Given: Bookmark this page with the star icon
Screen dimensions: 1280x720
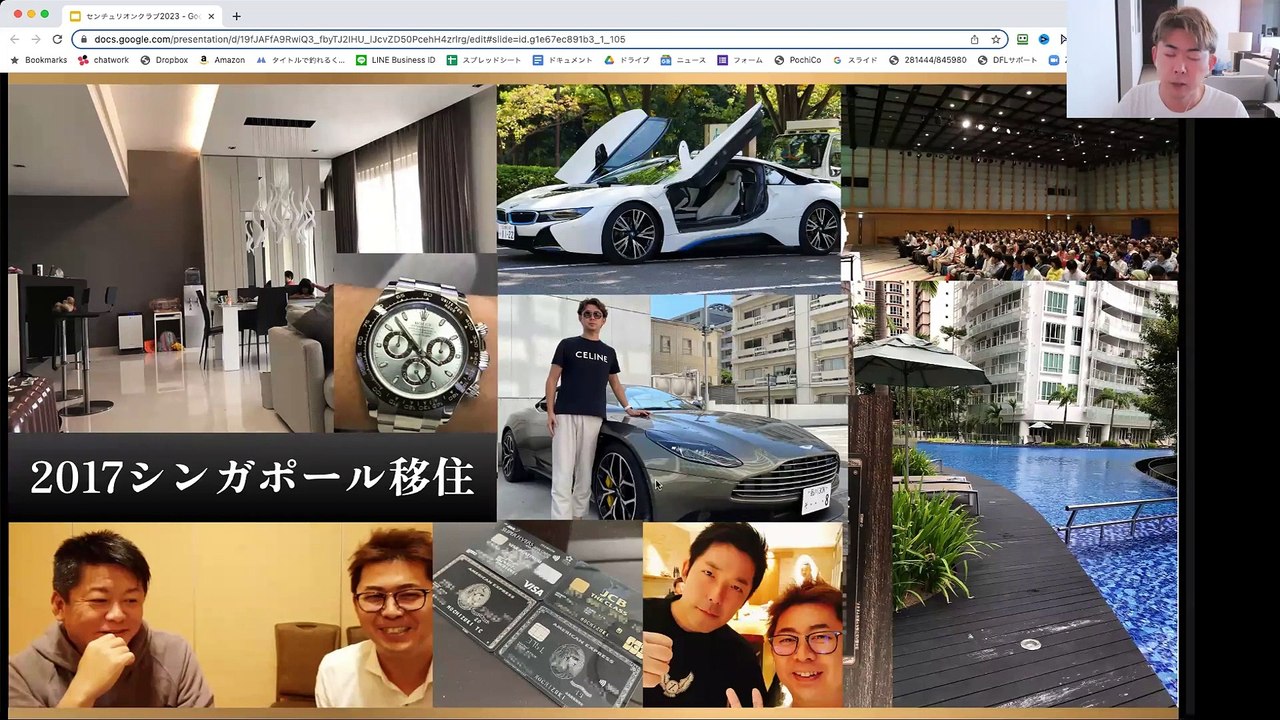Looking at the screenshot, I should coord(996,39).
